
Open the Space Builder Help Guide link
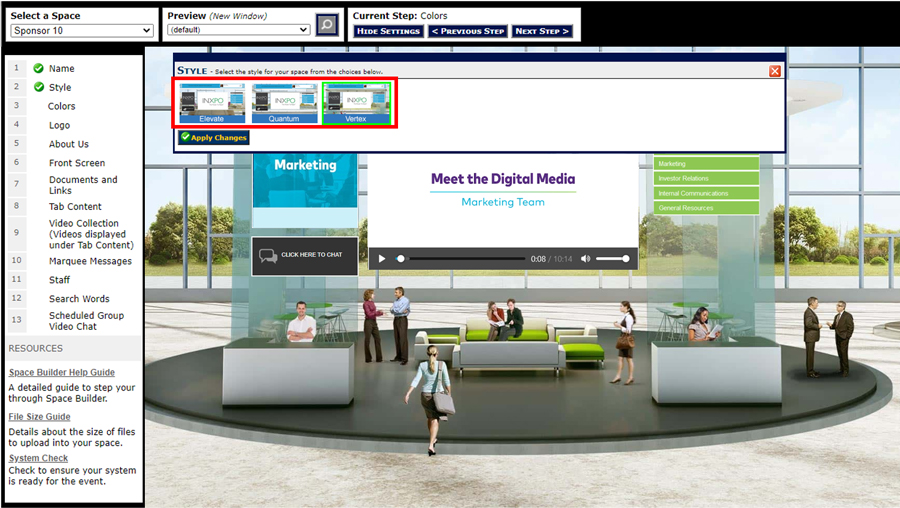[62, 373]
